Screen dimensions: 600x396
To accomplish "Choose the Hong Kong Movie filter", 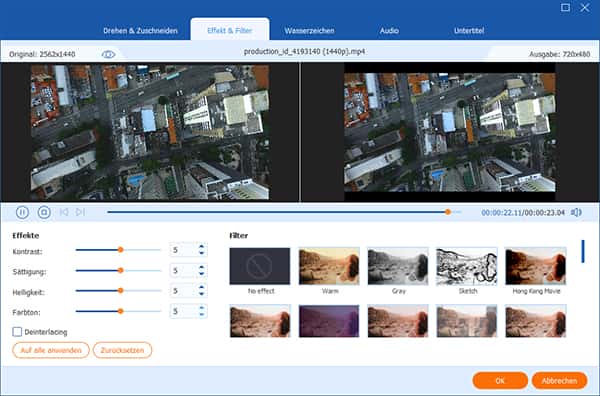I will 536,266.
